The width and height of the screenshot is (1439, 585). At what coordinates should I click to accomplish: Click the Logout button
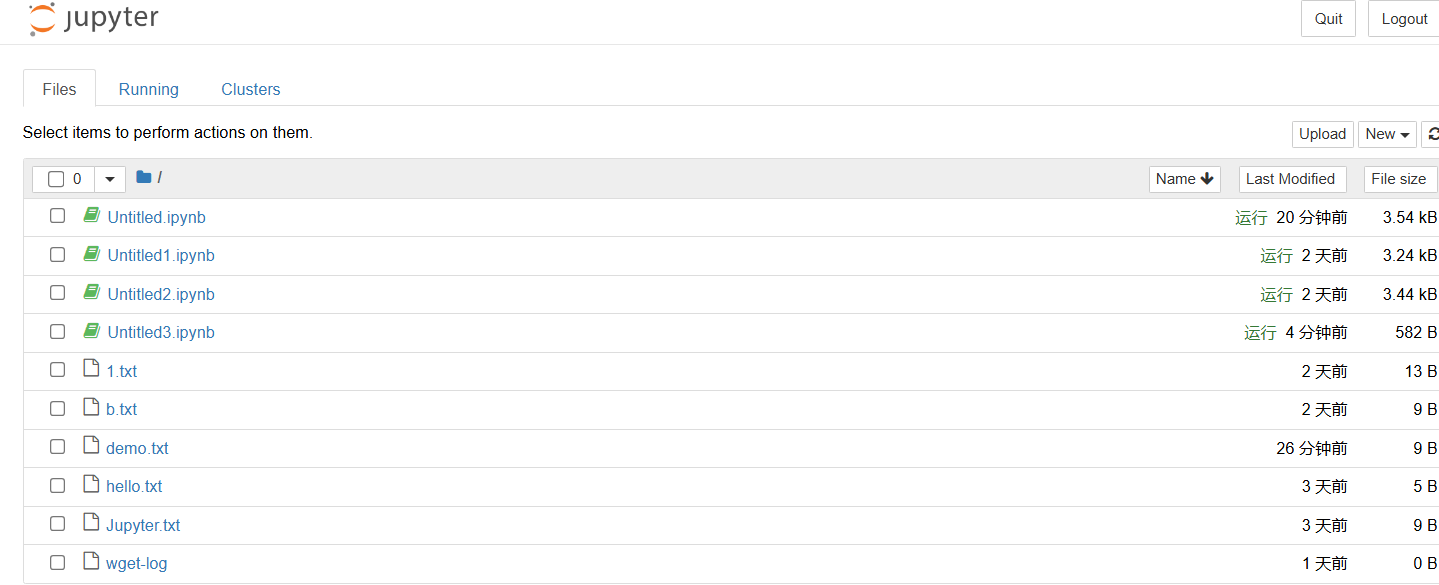click(x=1403, y=19)
